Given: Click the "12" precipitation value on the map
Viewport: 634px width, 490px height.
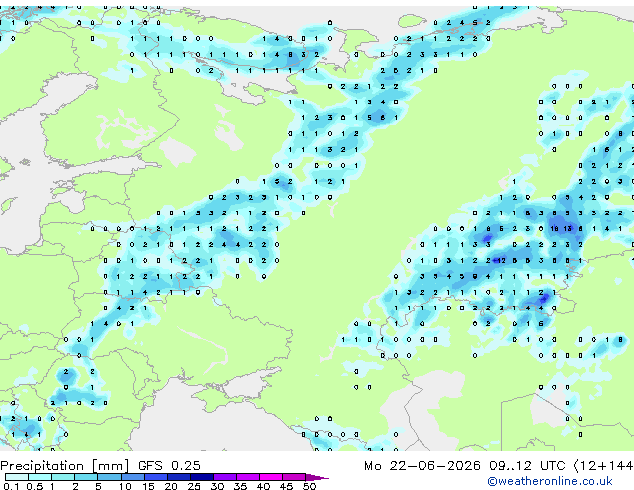Looking at the screenshot, I should point(501,261).
